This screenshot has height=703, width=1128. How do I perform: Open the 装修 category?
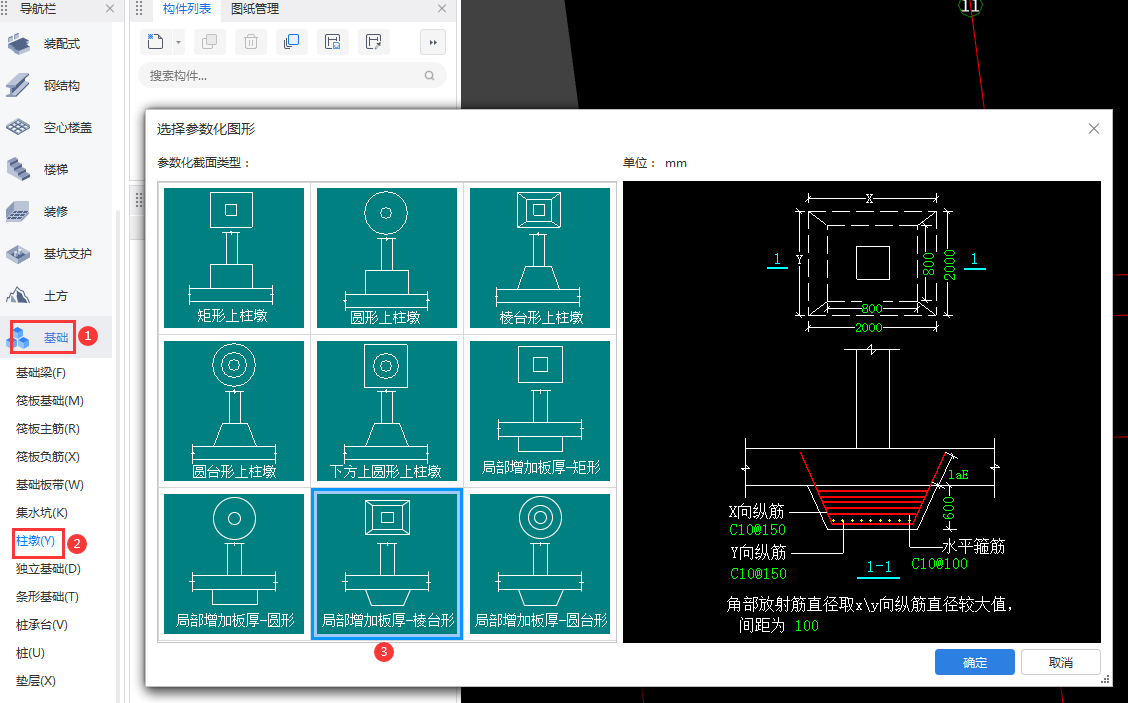56,212
